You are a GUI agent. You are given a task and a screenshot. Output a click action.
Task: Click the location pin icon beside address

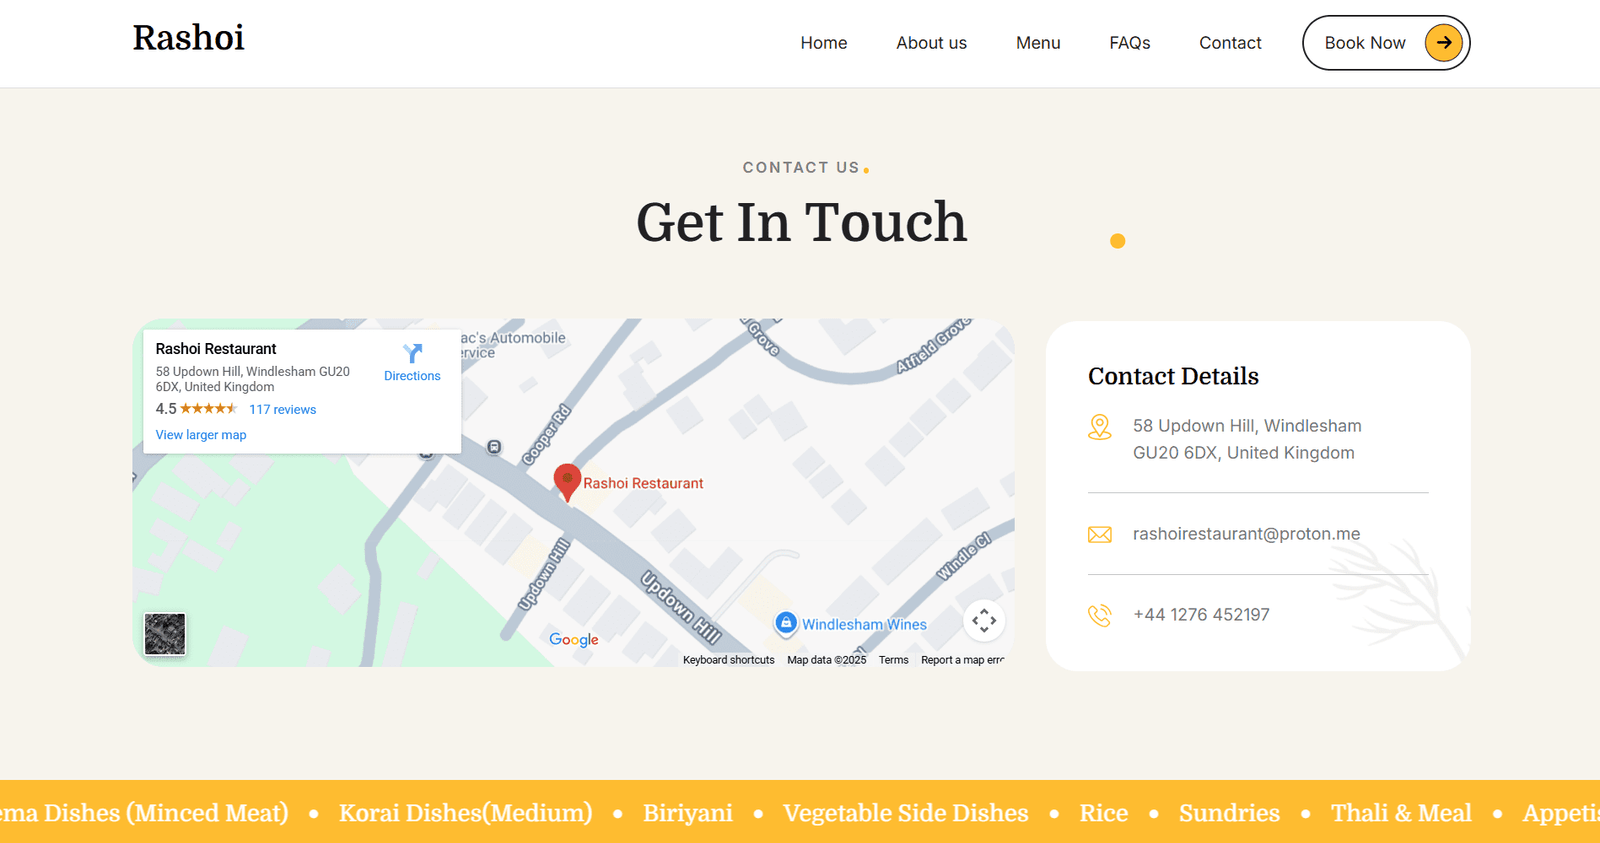point(1100,427)
